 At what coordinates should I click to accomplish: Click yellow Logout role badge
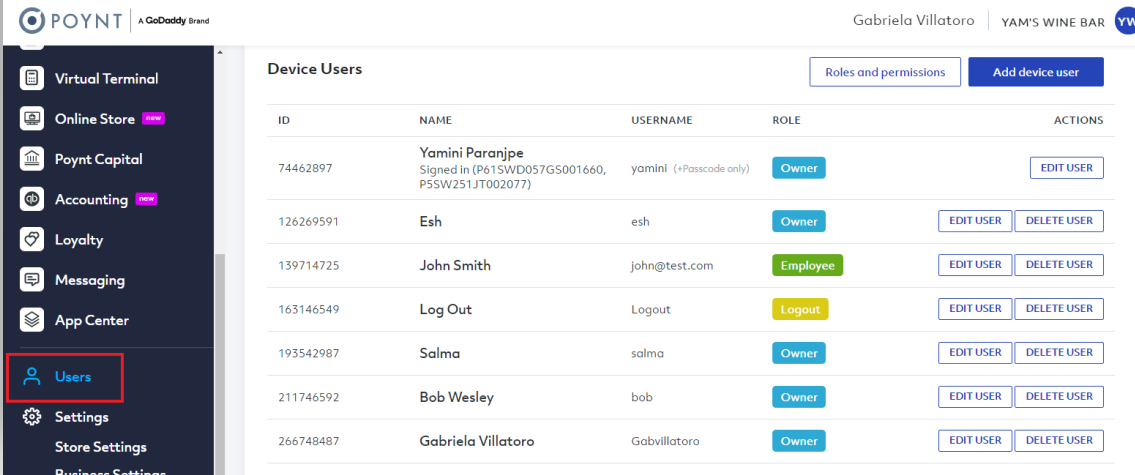point(800,309)
